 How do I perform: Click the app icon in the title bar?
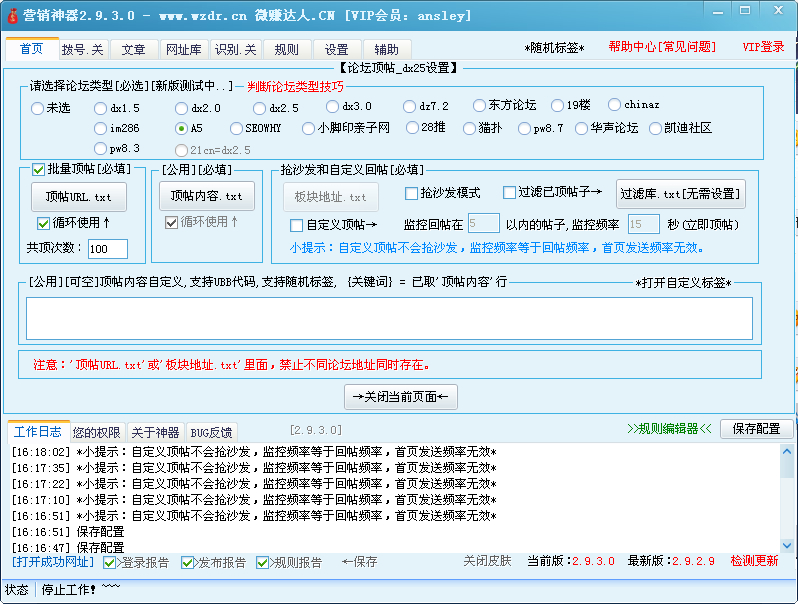13,15
